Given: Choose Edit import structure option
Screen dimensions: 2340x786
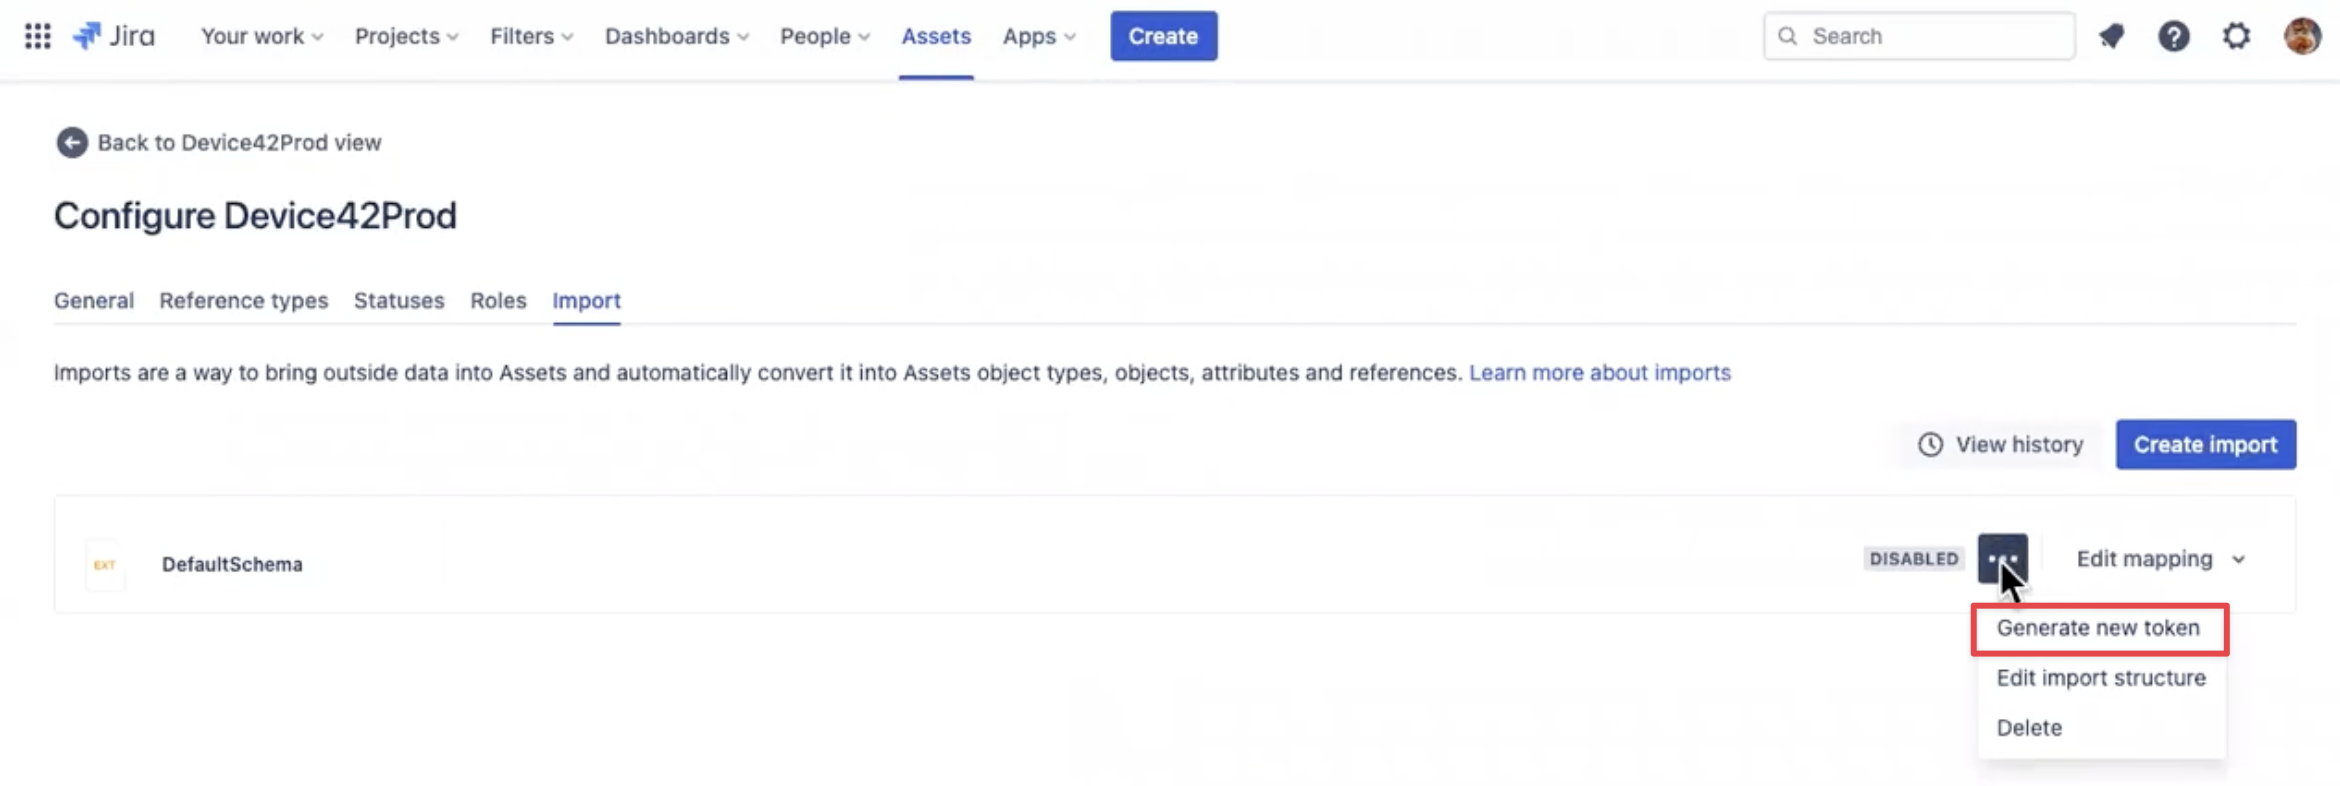Looking at the screenshot, I should pyautogui.click(x=2100, y=678).
